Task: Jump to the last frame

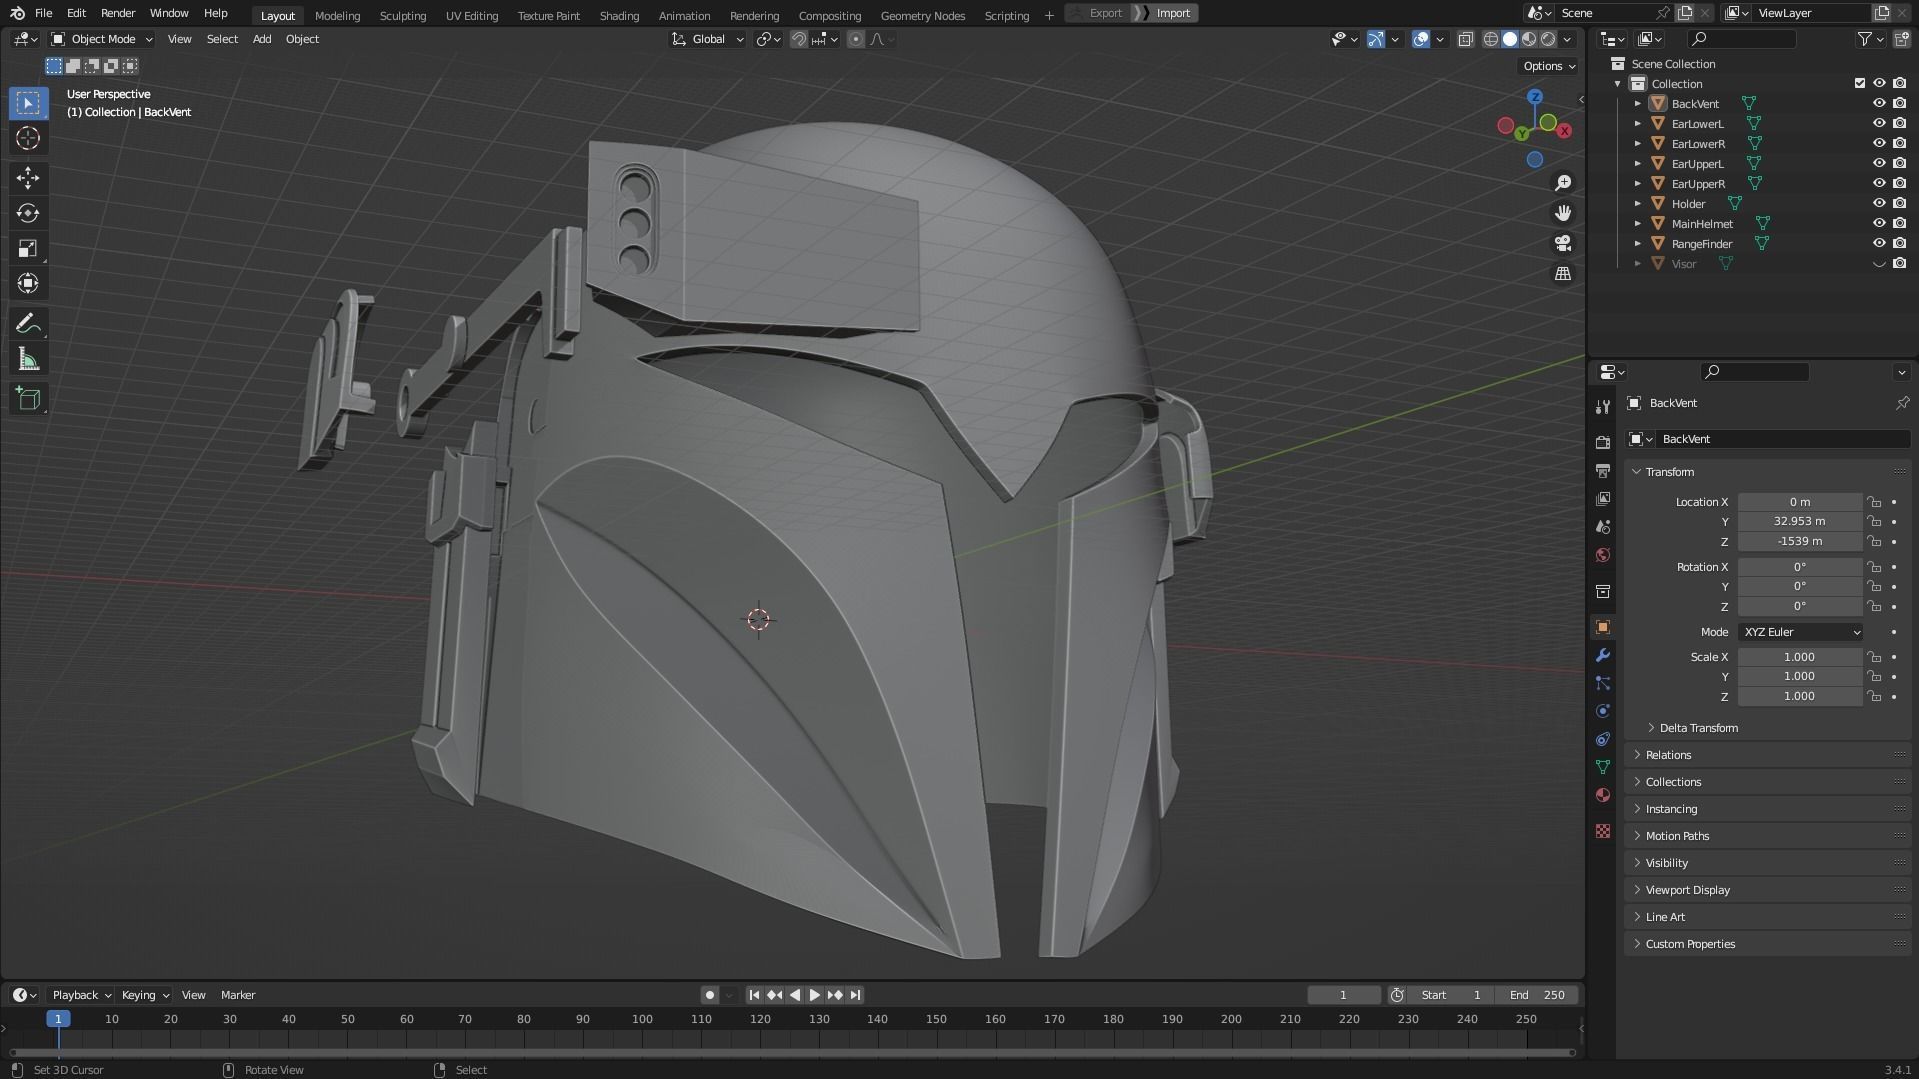Action: click(855, 995)
